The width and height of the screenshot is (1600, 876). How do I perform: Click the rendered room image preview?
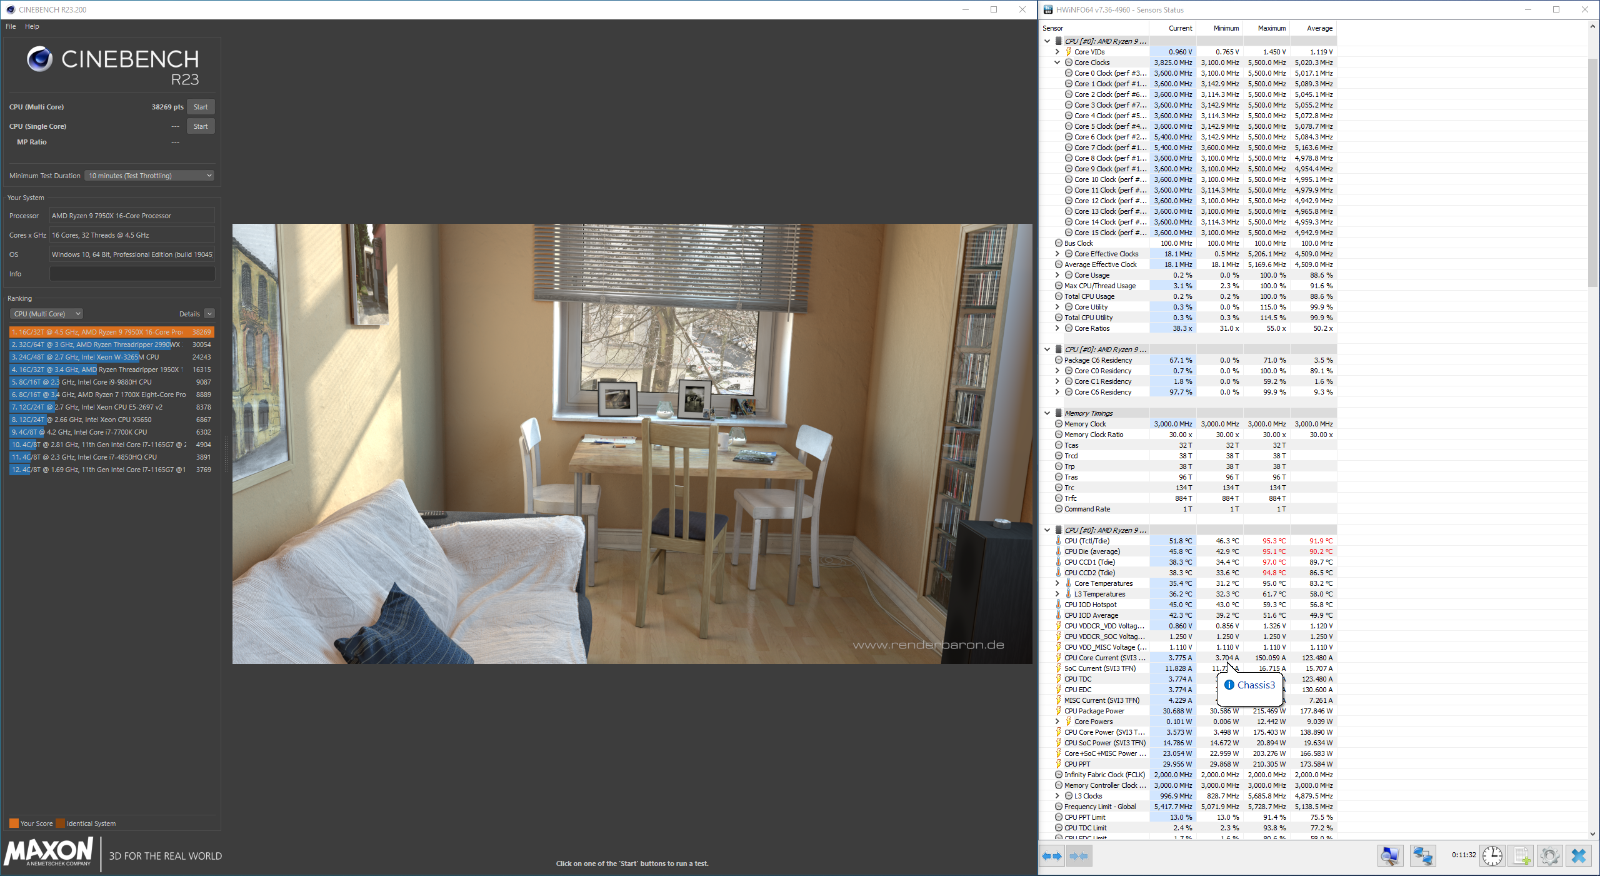[x=632, y=444]
